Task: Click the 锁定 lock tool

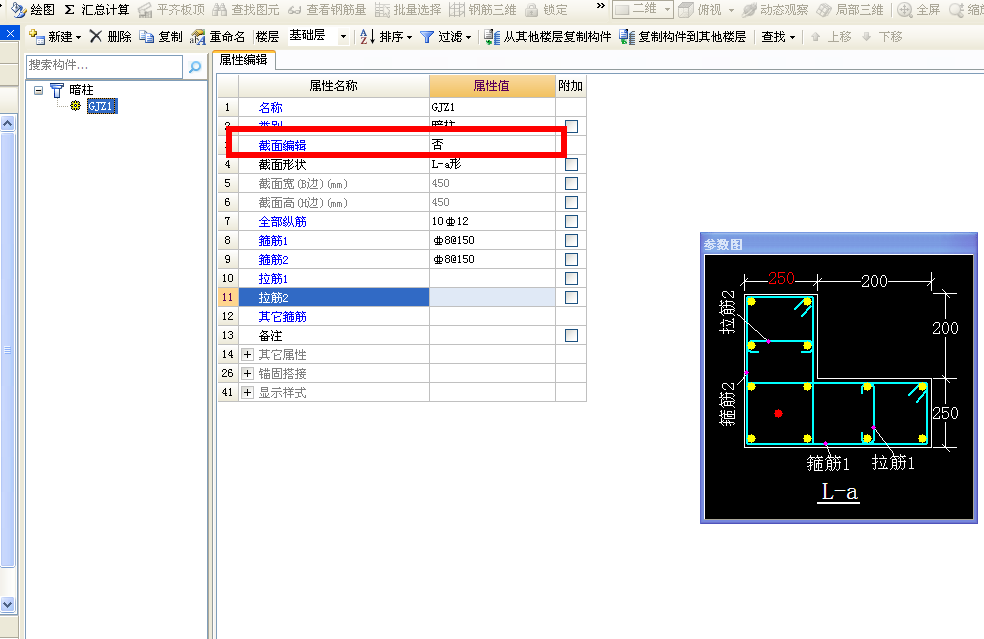Action: coord(546,9)
